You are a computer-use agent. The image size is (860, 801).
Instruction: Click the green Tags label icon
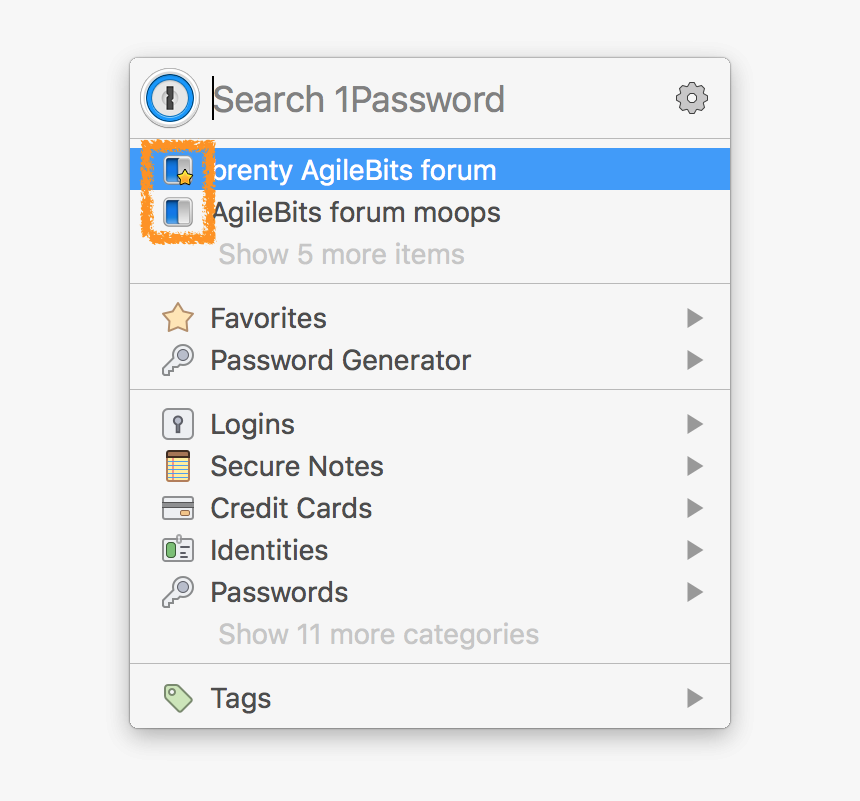pos(177,698)
